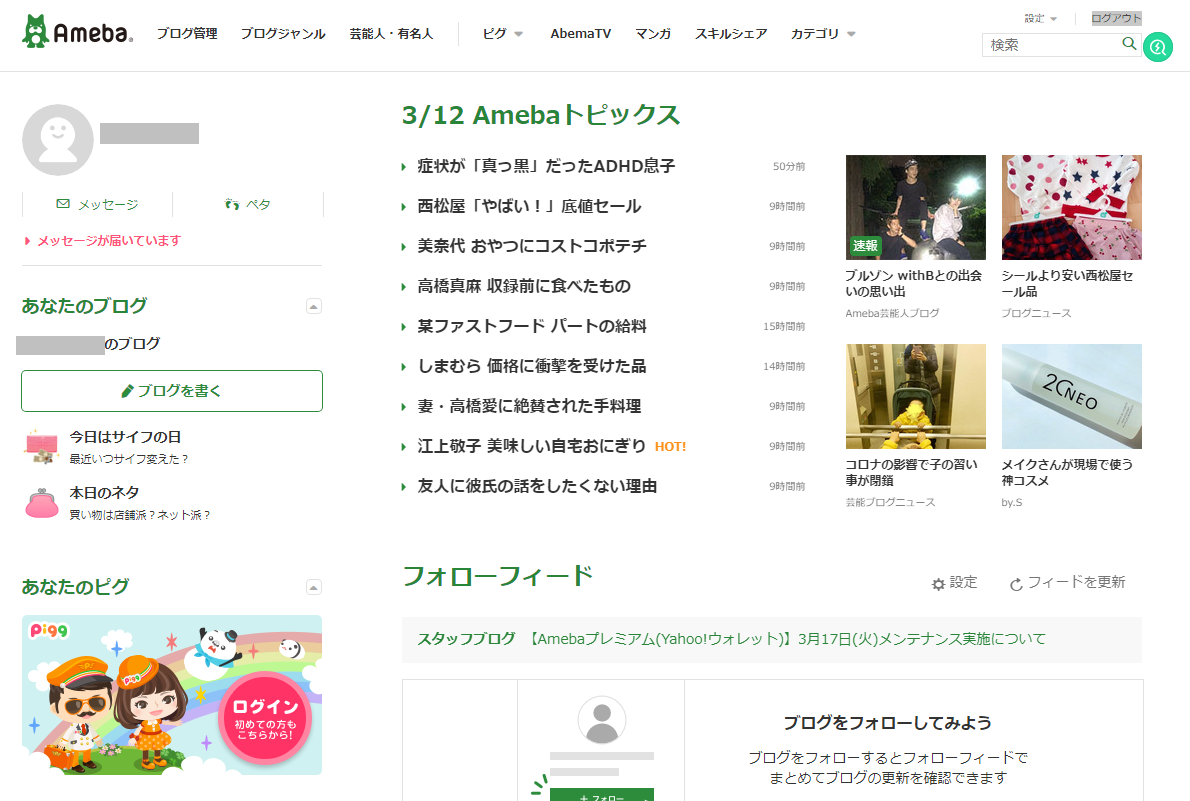Open your のブログ link
The image size is (1190, 801).
(88, 344)
